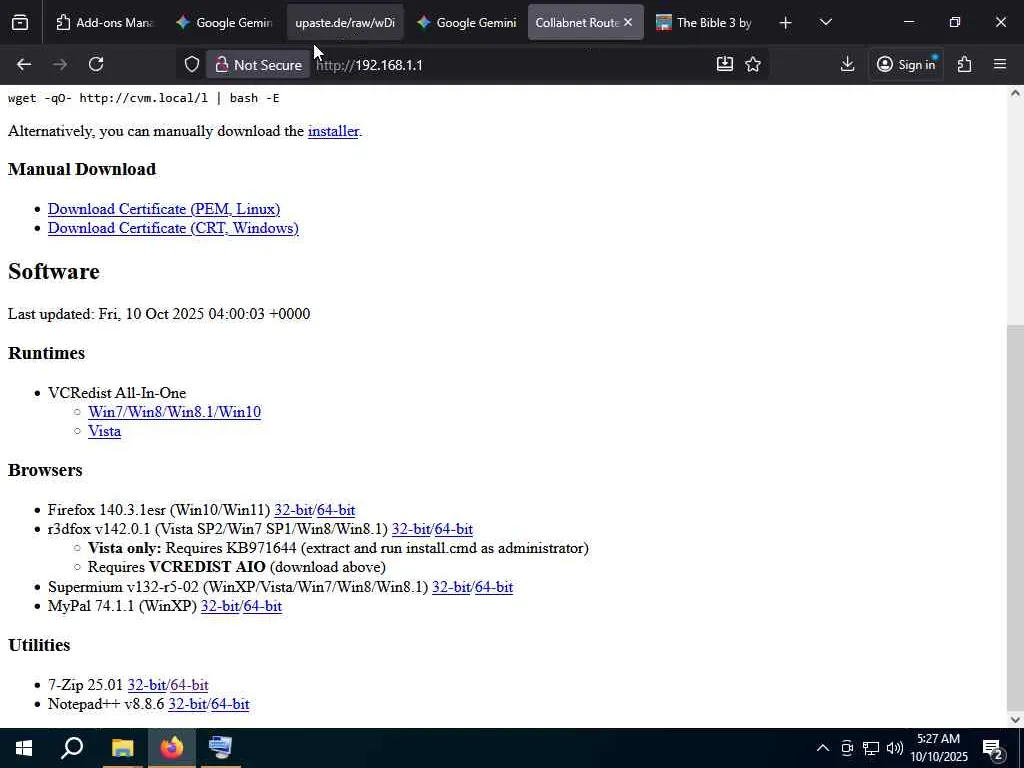Open the network status tray icon
Screen dimensions: 1024x768
click(x=871, y=748)
